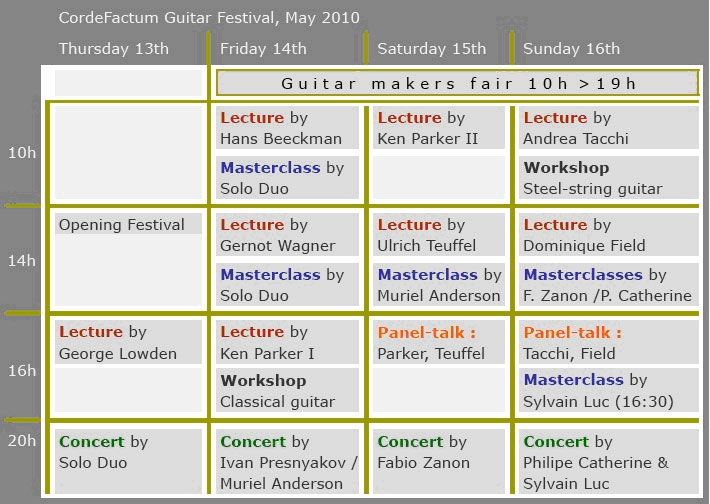Select the Dominique Field lecture

click(608, 235)
